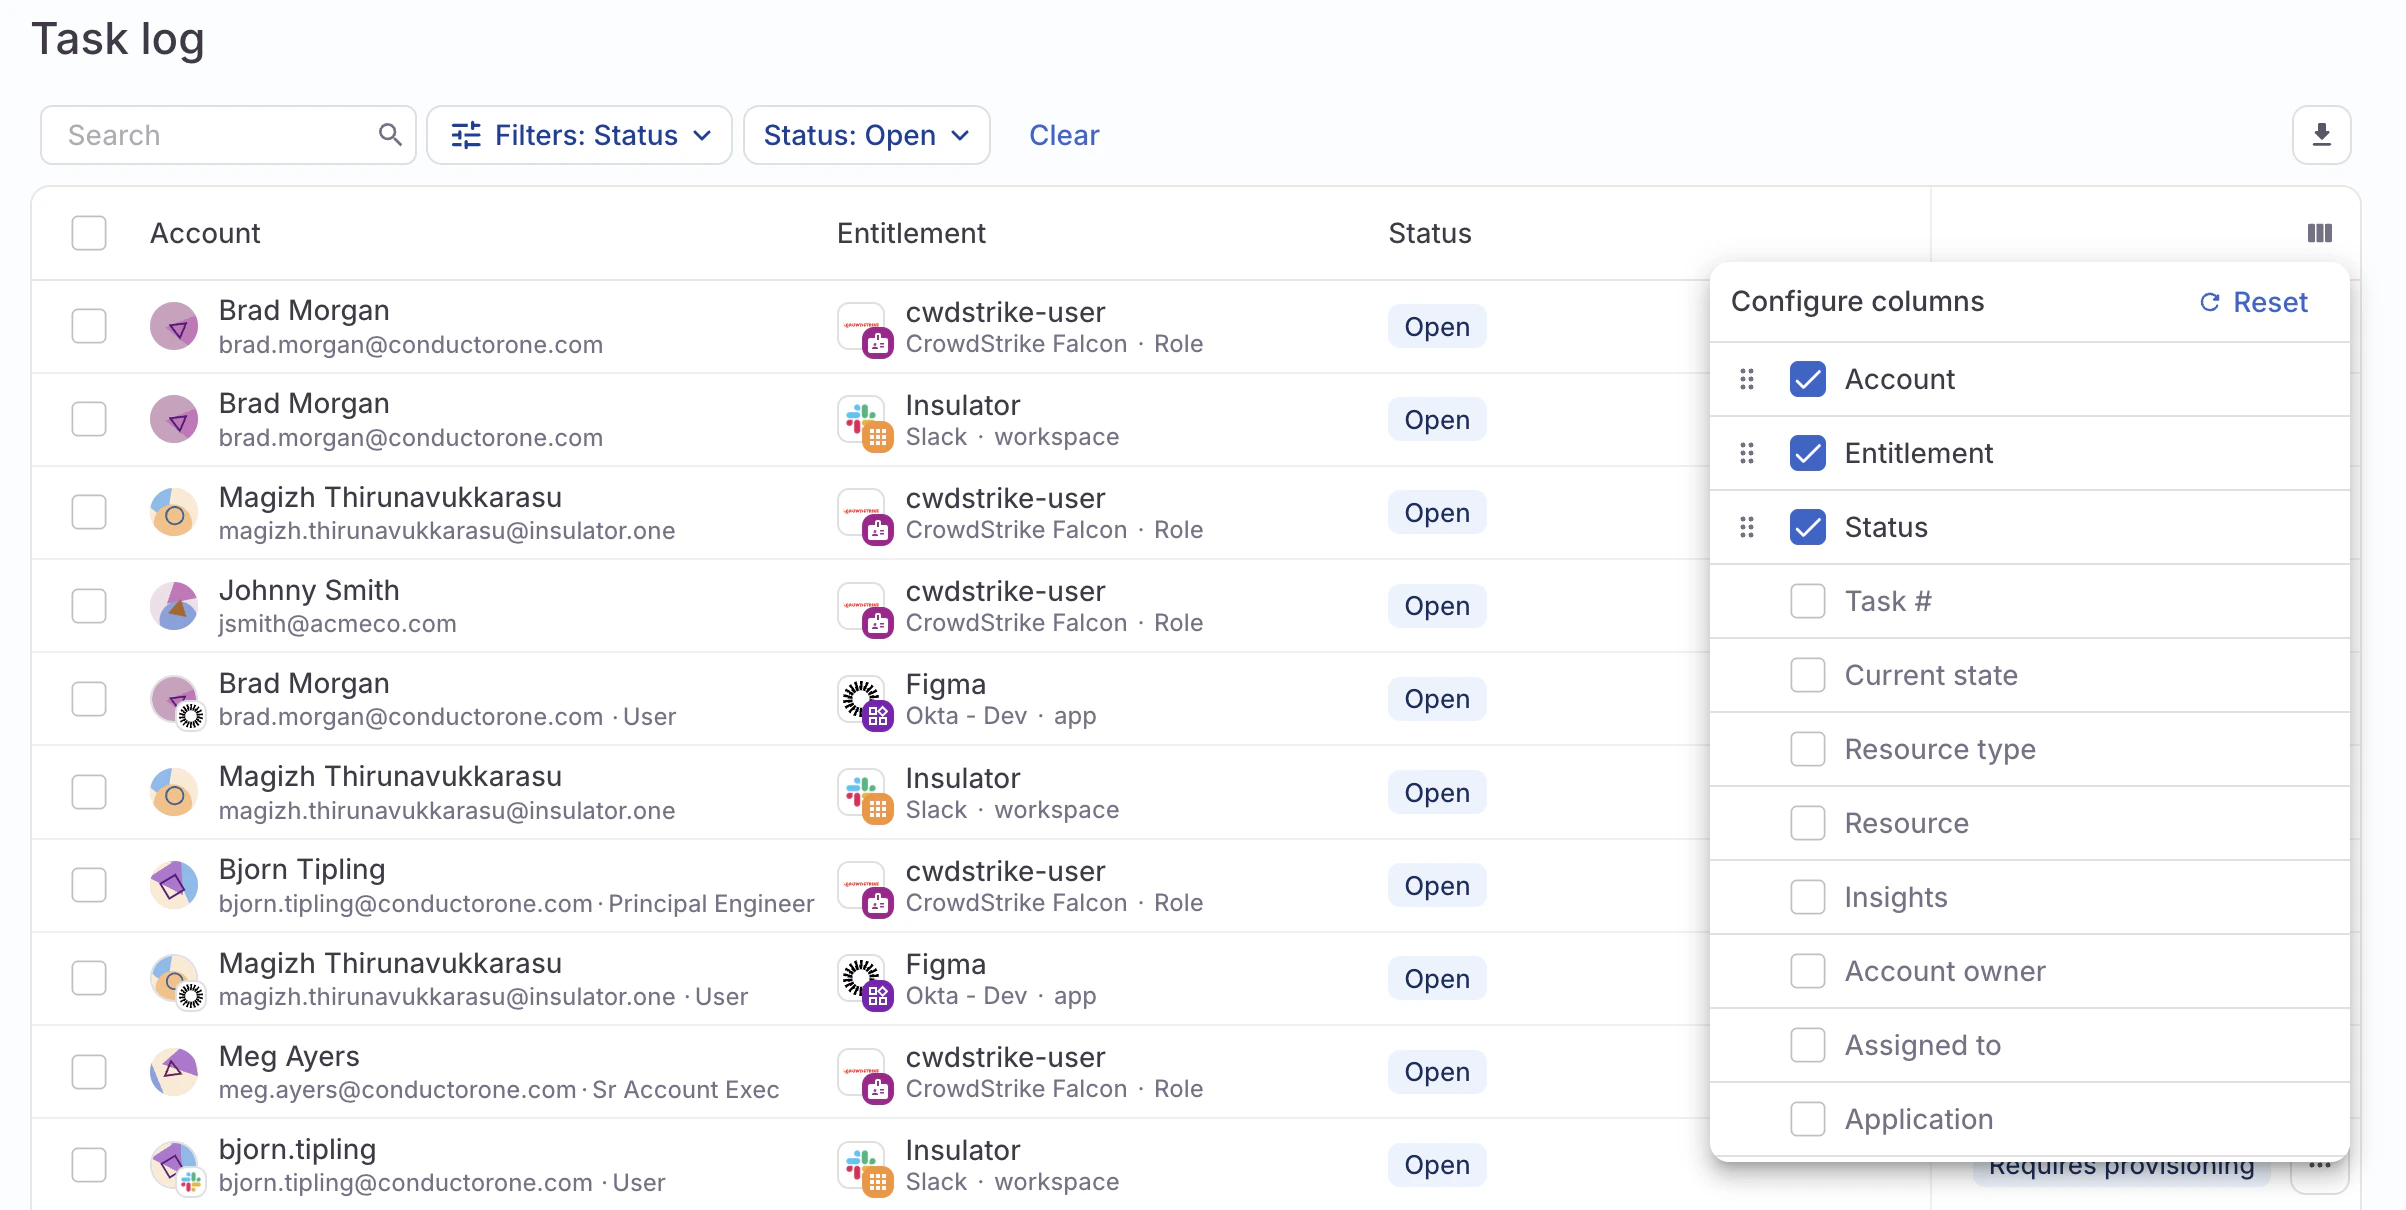Expand the overflow menu next to Requires provisioning
Image resolution: width=2406 pixels, height=1210 pixels.
click(2321, 1165)
